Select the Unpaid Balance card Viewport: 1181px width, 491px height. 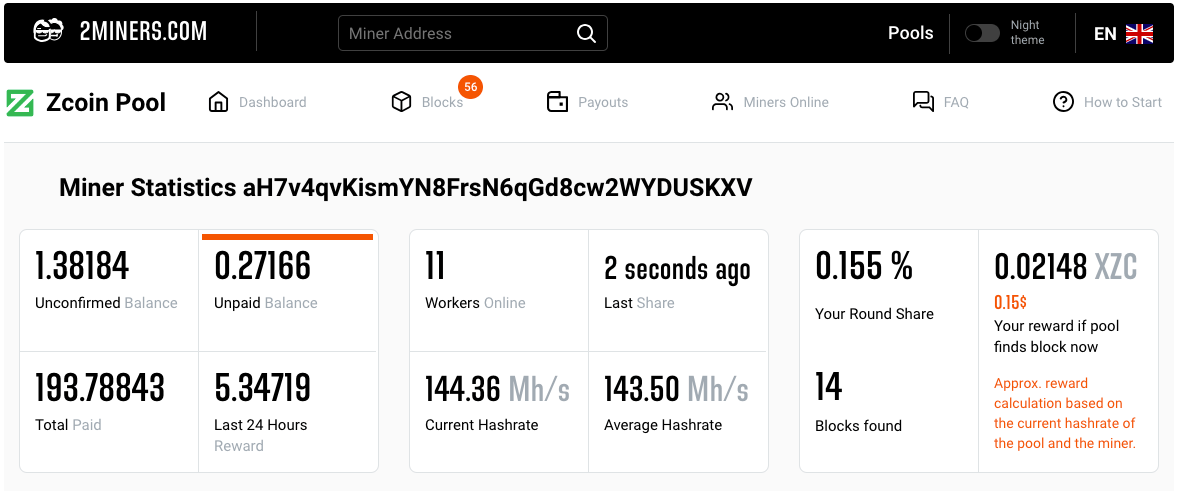point(288,290)
